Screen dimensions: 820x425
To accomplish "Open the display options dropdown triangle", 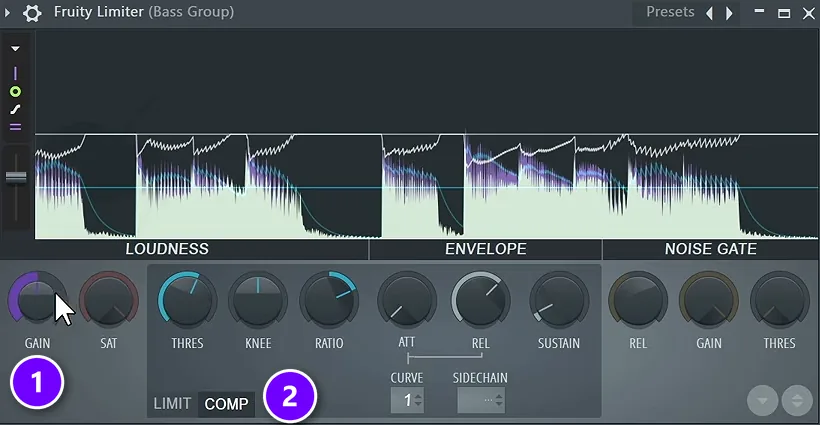I will pyautogui.click(x=16, y=49).
